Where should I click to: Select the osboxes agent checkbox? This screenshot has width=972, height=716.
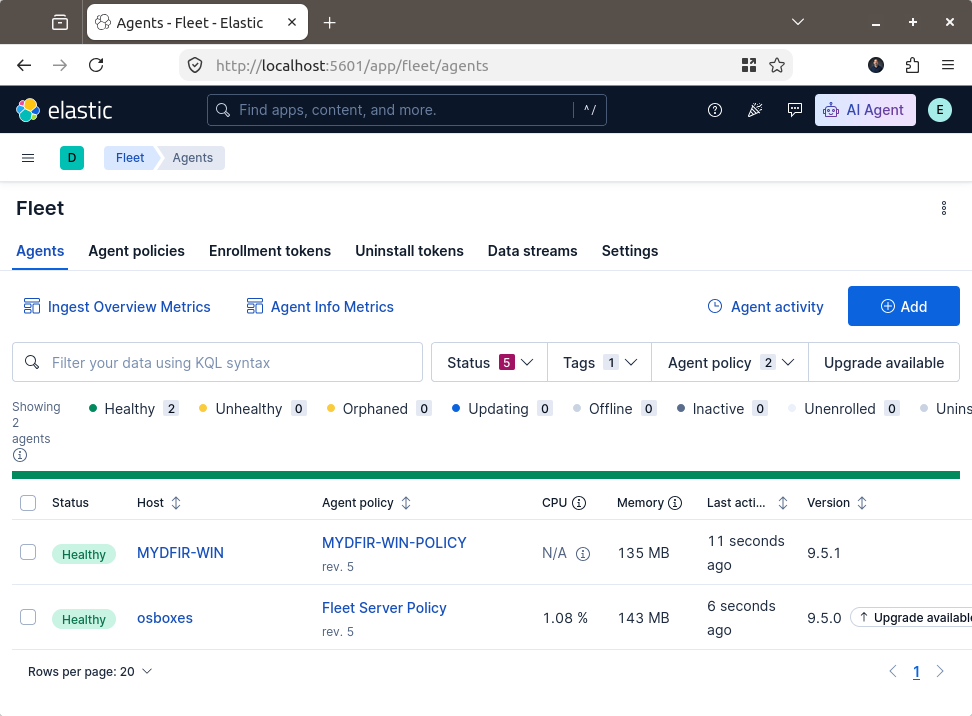[x=28, y=617]
